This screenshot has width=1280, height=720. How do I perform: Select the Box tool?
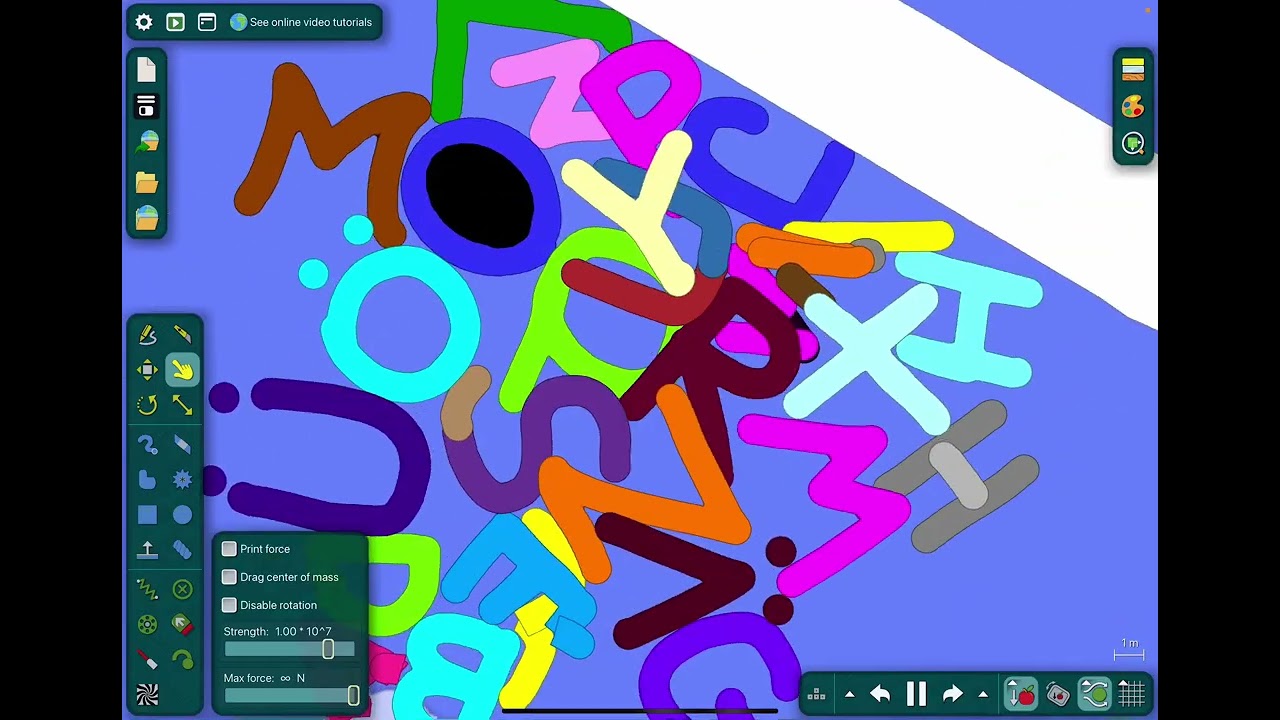pos(147,515)
